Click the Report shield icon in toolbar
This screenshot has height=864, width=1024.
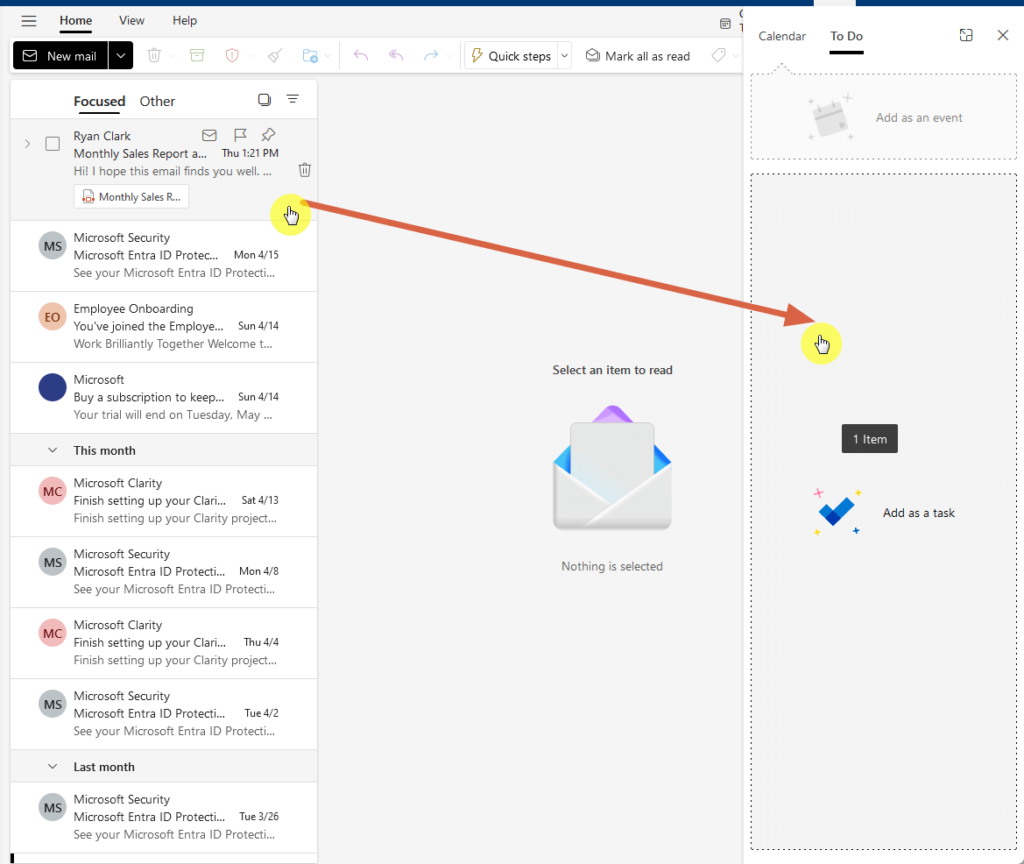pyautogui.click(x=232, y=56)
